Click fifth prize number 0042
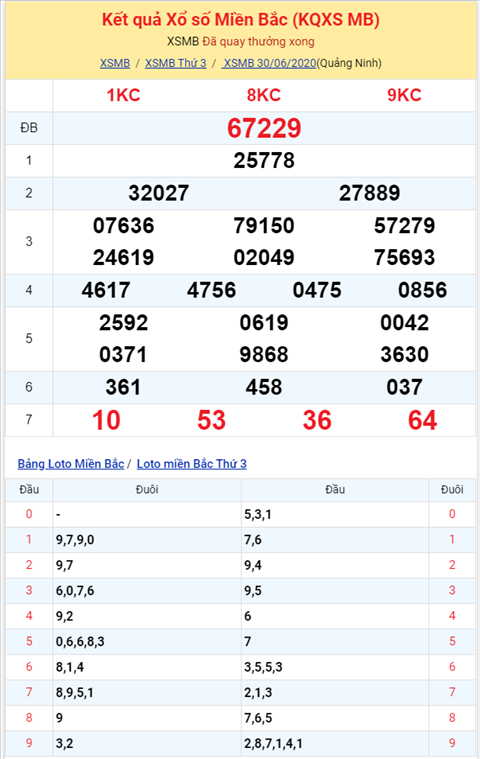This screenshot has width=480, height=759. (x=405, y=323)
